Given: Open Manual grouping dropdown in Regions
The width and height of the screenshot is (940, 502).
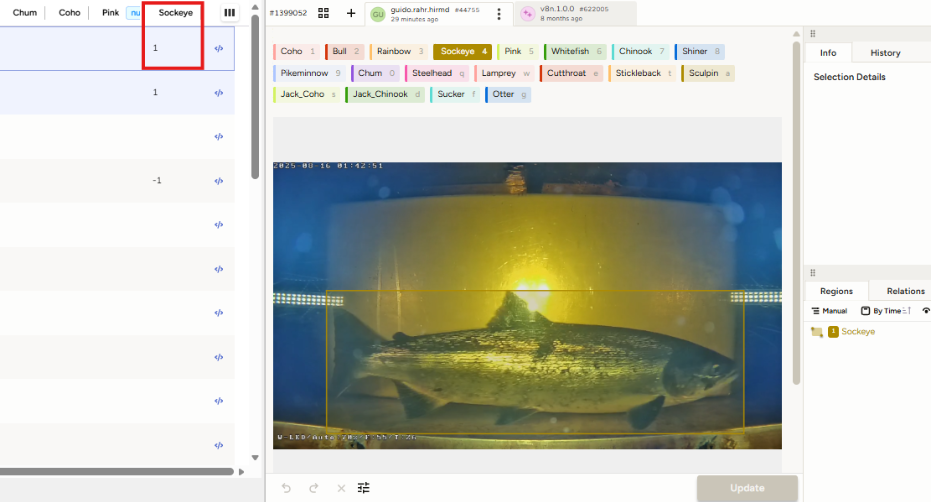Looking at the screenshot, I should click(829, 311).
